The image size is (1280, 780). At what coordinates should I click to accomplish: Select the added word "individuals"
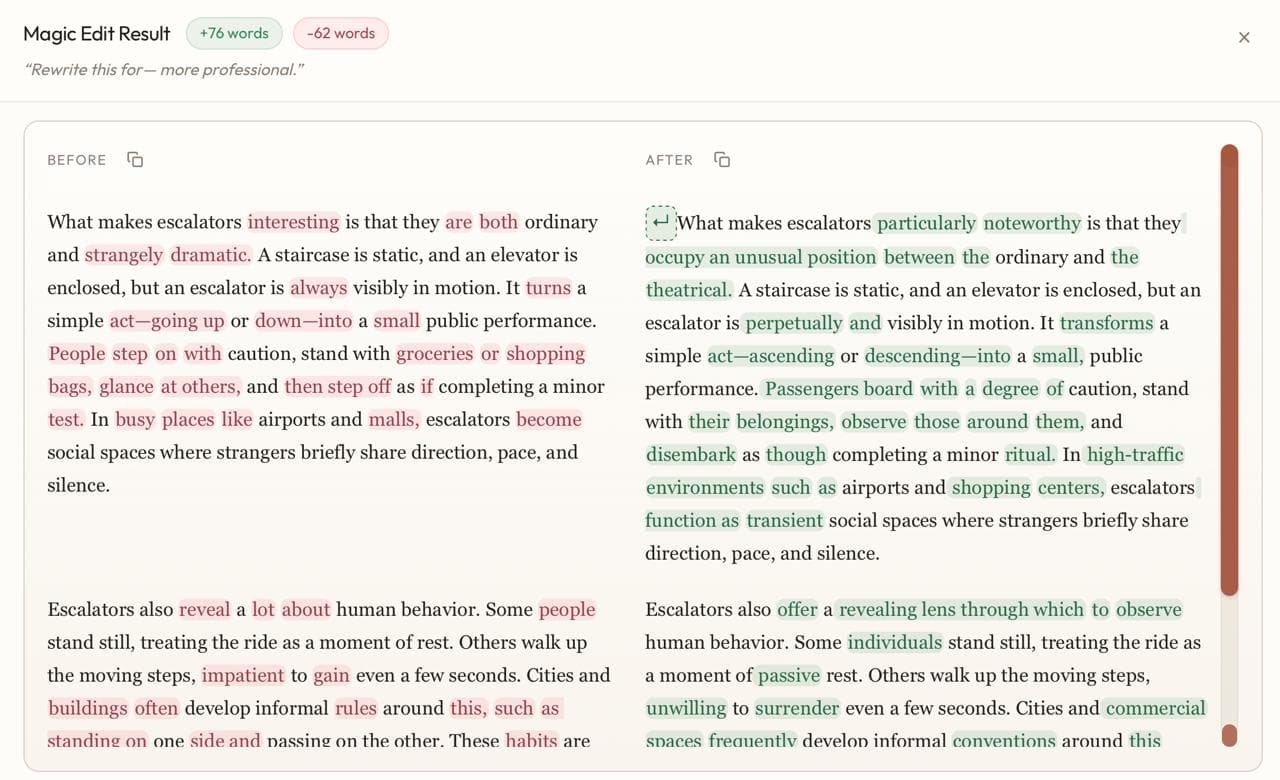coord(895,642)
